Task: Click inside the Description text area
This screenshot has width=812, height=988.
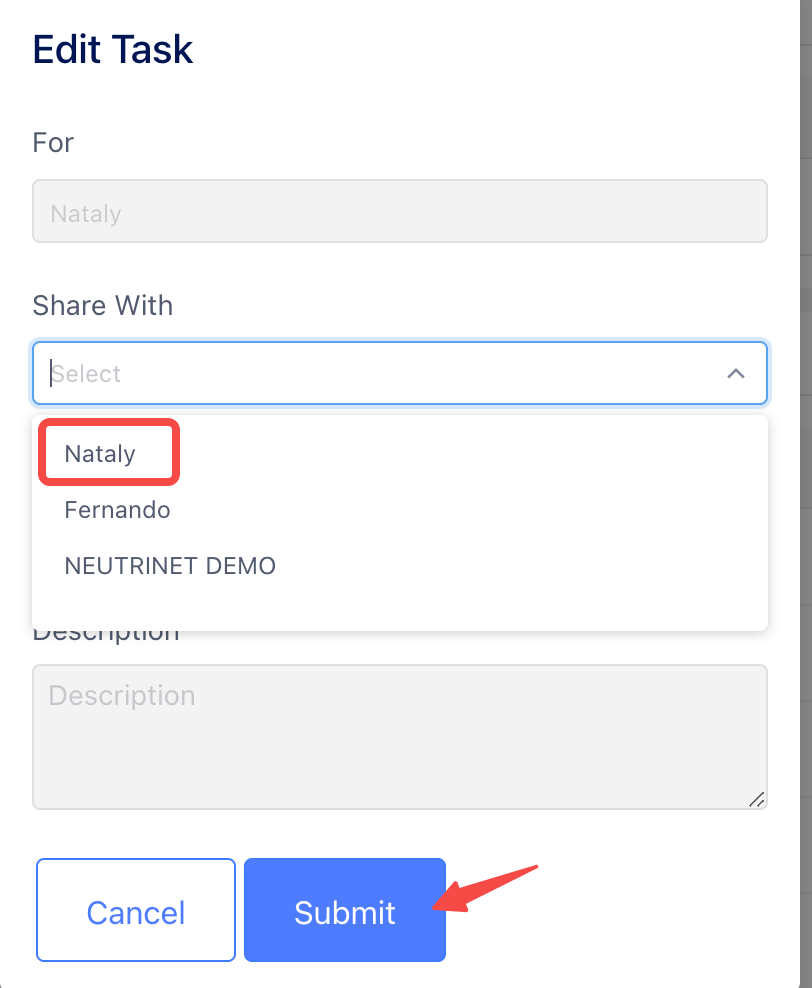Action: 399,737
